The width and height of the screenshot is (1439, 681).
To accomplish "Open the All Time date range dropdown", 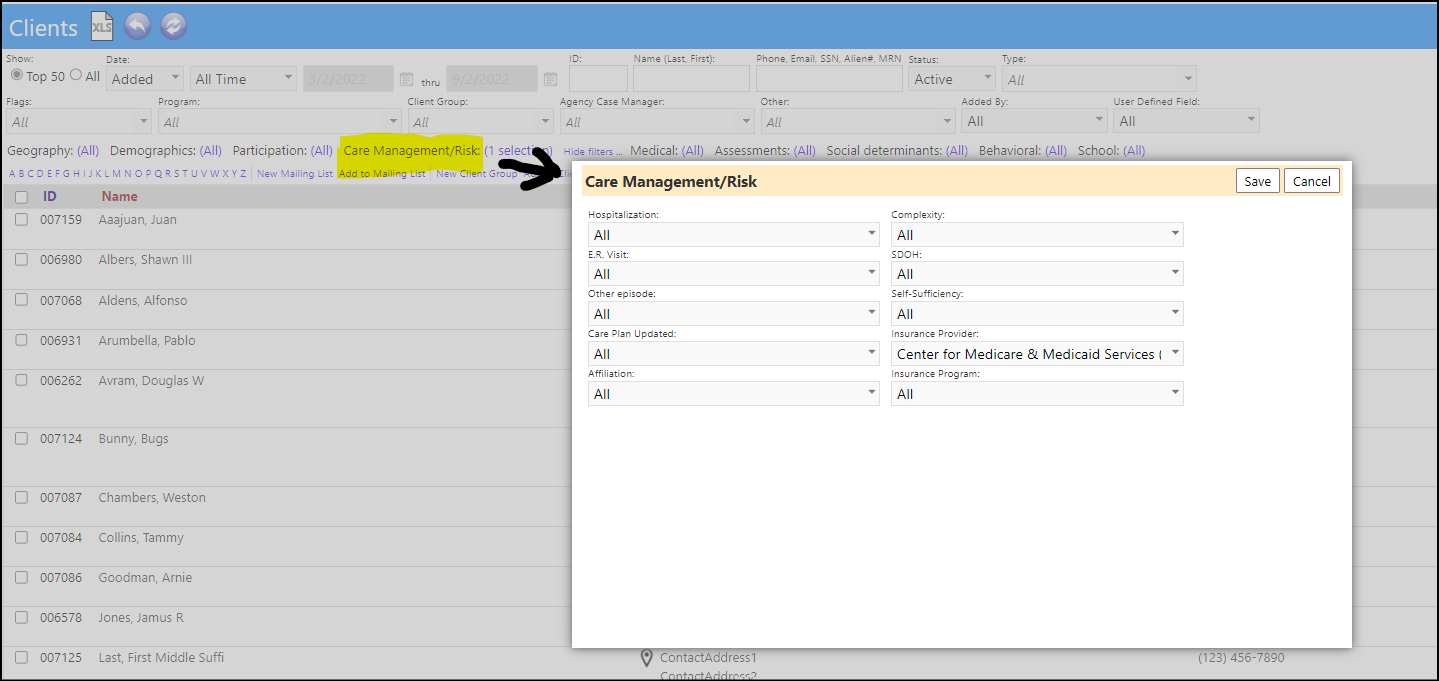I will 244,79.
